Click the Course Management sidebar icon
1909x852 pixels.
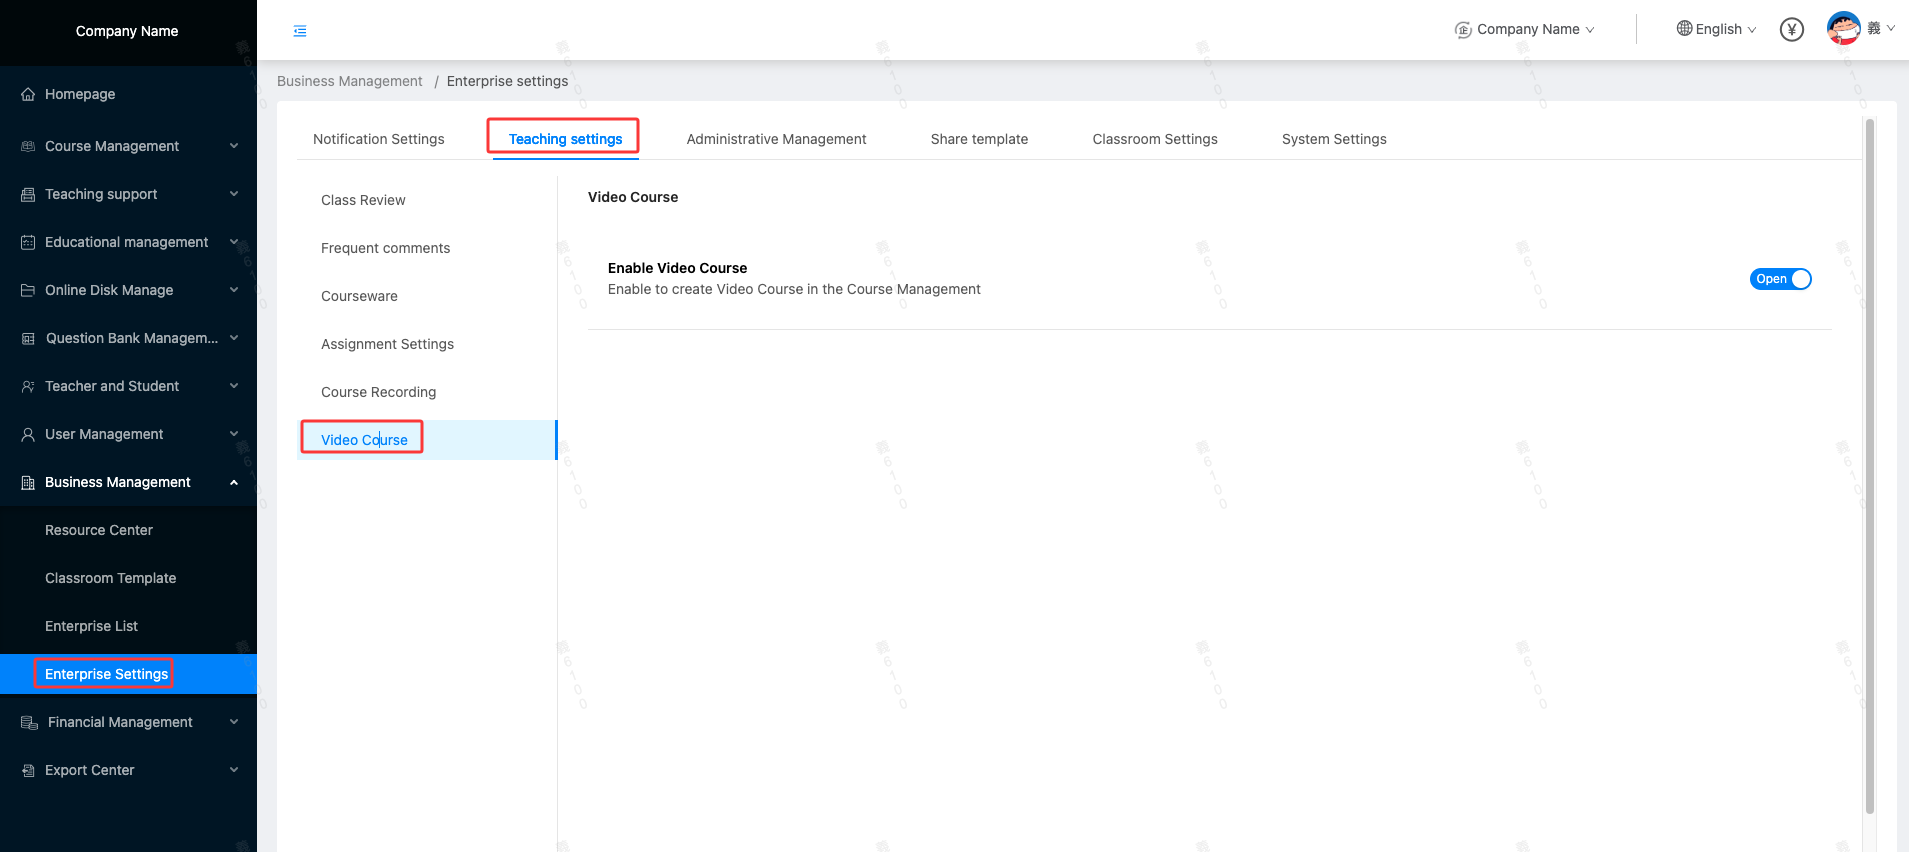[28, 146]
